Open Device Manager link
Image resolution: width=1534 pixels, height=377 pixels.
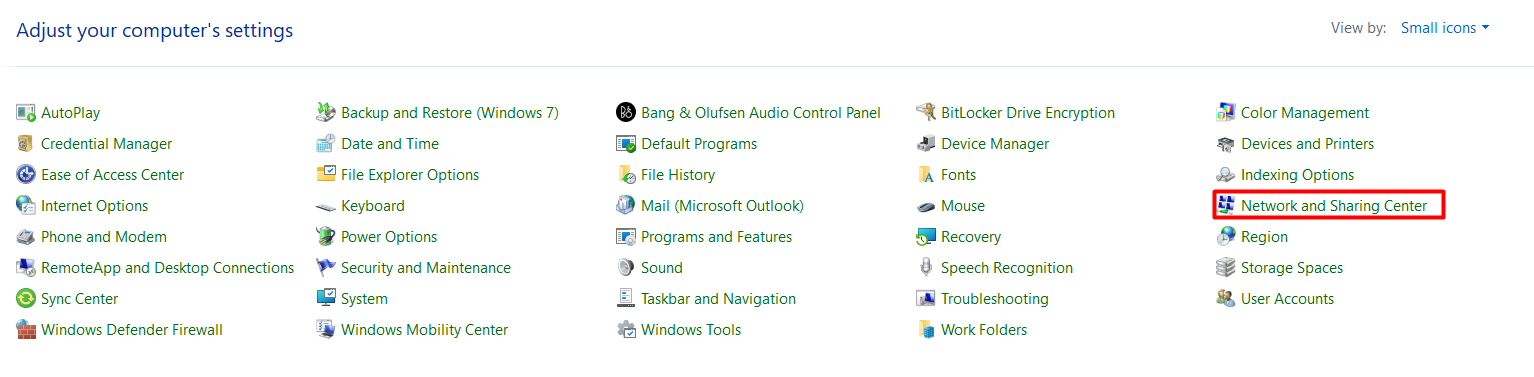995,144
